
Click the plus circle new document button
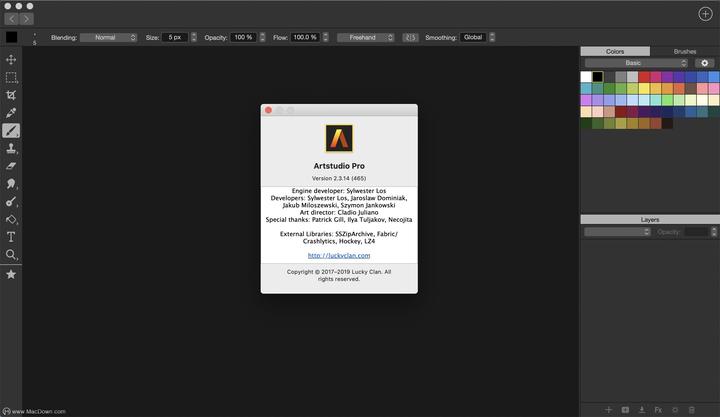pos(705,14)
